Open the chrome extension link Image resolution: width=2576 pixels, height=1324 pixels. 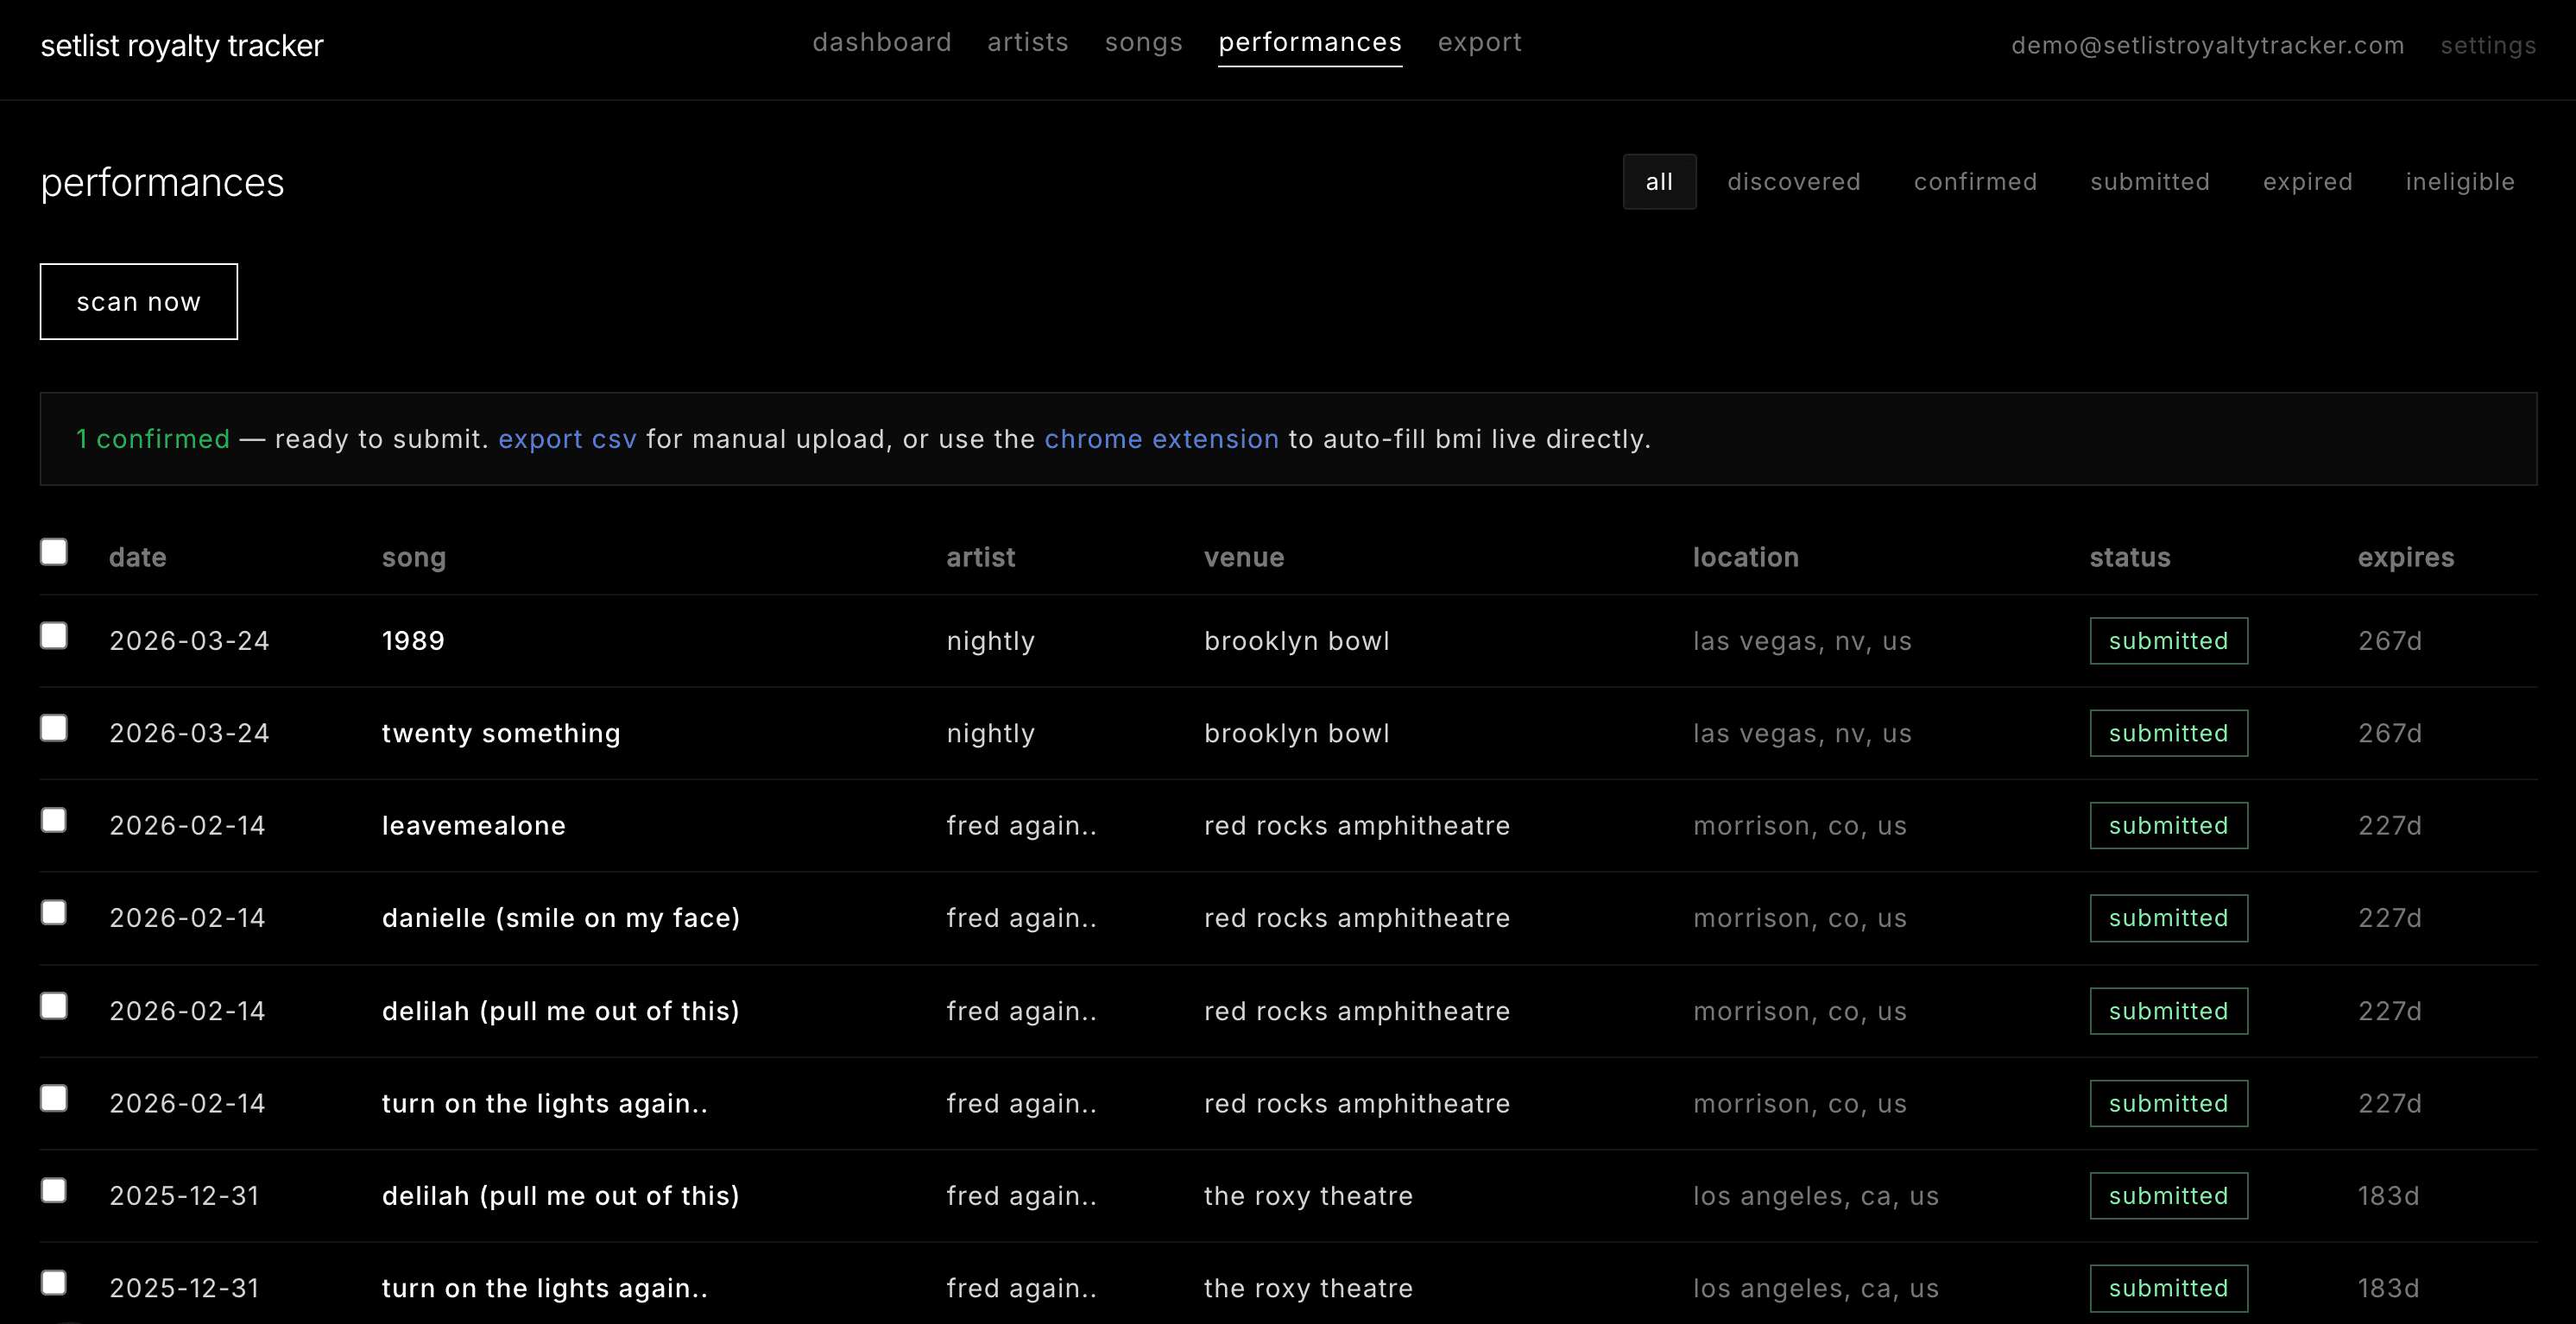[1161, 438]
